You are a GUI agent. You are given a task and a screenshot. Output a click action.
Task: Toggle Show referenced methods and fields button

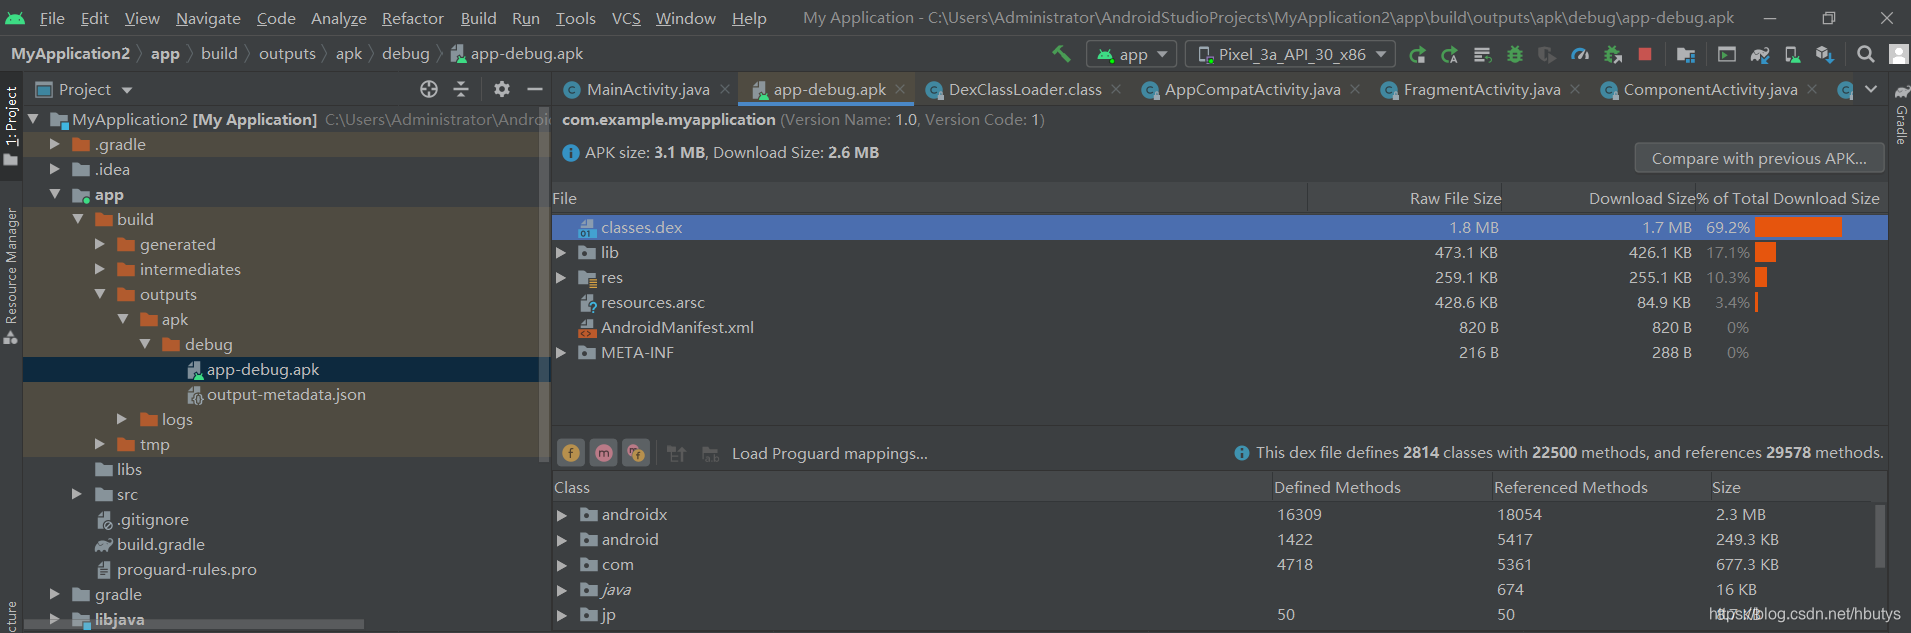pos(636,453)
